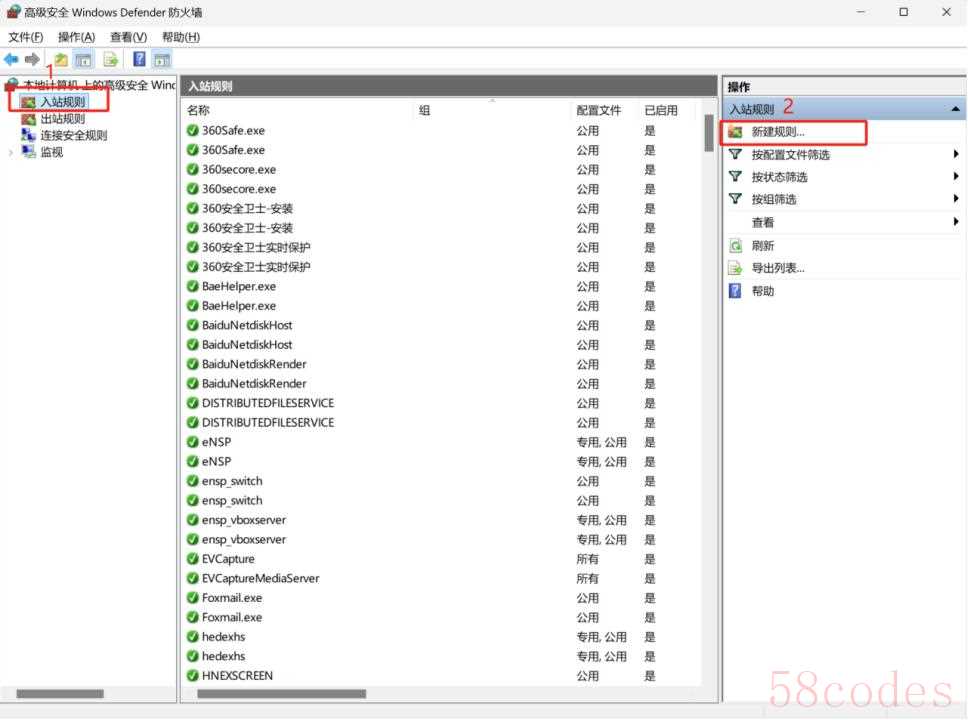The height and width of the screenshot is (720, 968).
Task: Click the rules list vertical scrollbar thumb
Action: [709, 133]
